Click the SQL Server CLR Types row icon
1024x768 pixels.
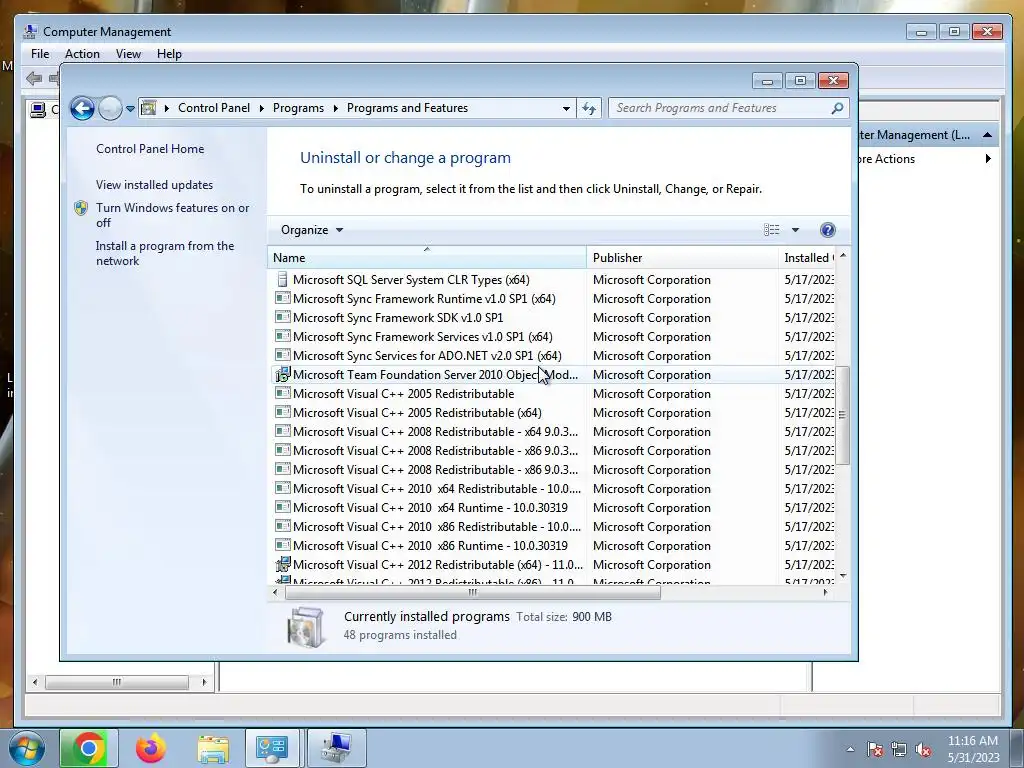pos(282,280)
